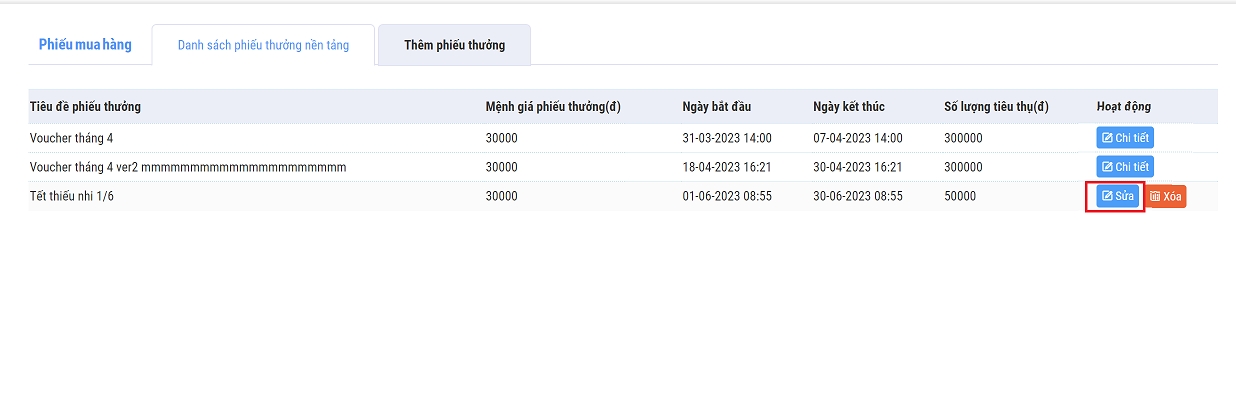This screenshot has width=1236, height=406.
Task: Click the consumption quantity value 50000
Action: tap(960, 197)
